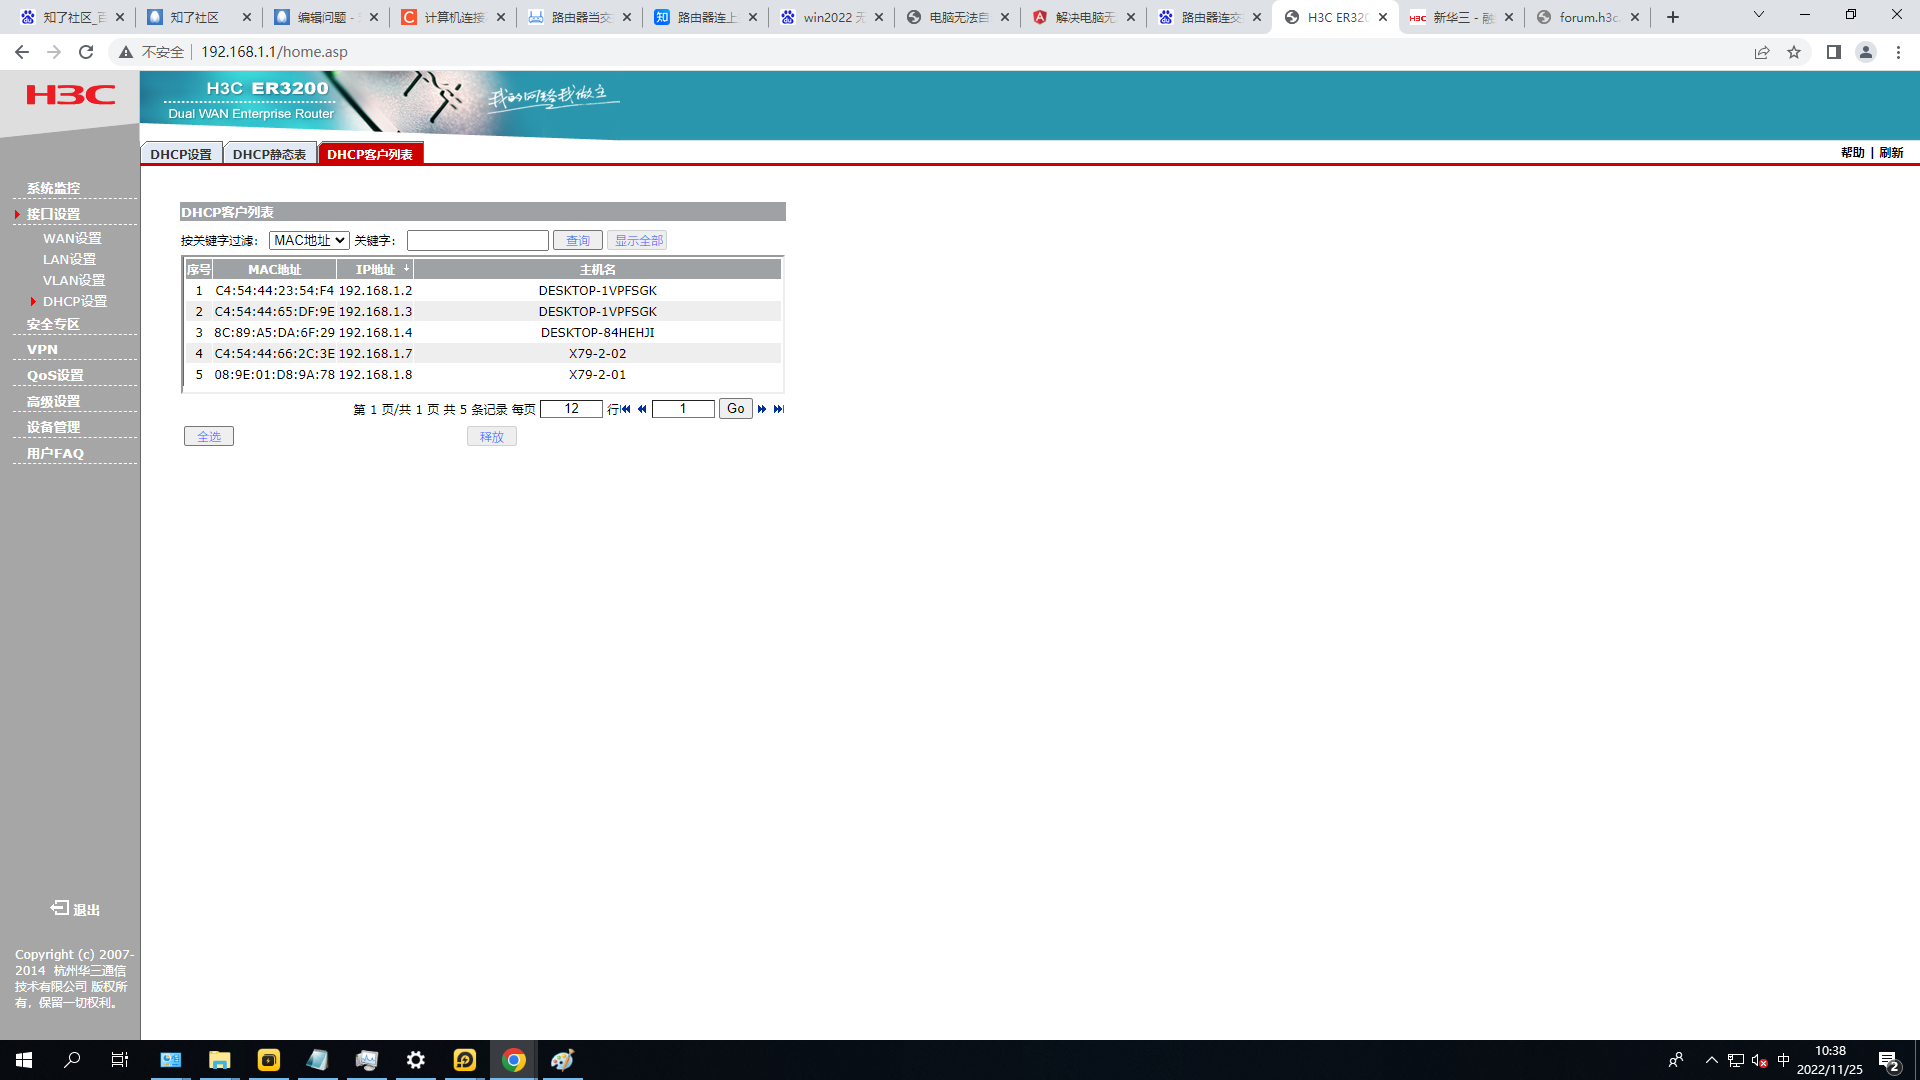Go to the first page of records

pyautogui.click(x=626, y=409)
